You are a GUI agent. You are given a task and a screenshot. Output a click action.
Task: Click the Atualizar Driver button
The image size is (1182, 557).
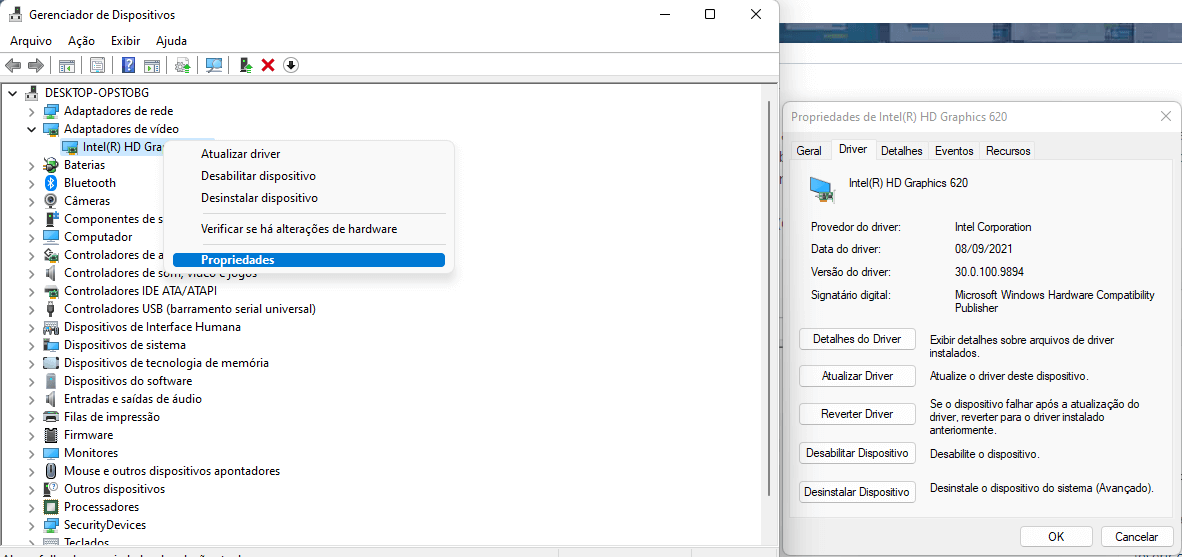click(857, 376)
